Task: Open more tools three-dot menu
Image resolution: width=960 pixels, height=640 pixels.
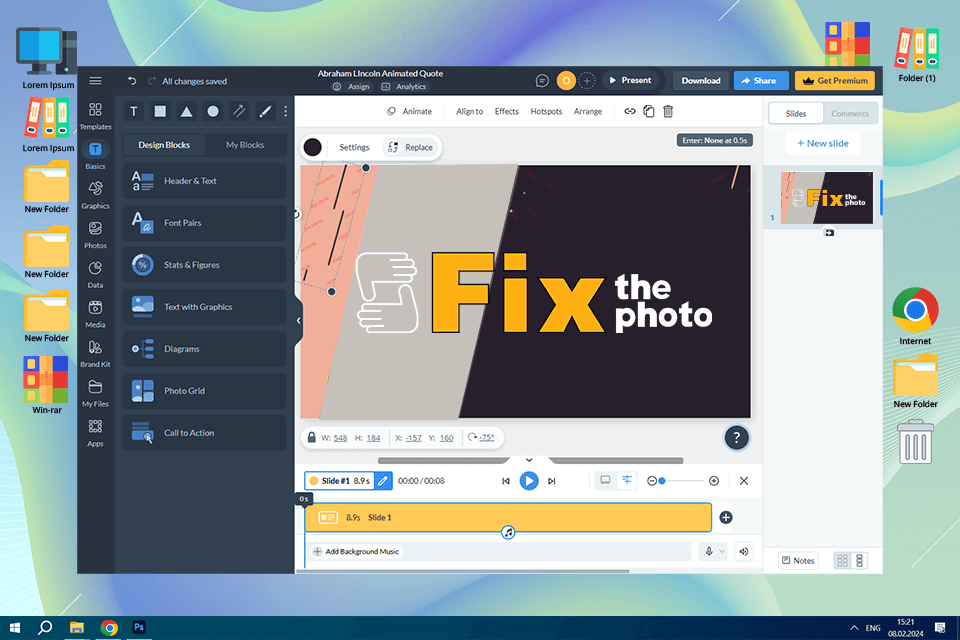Action: 285,111
